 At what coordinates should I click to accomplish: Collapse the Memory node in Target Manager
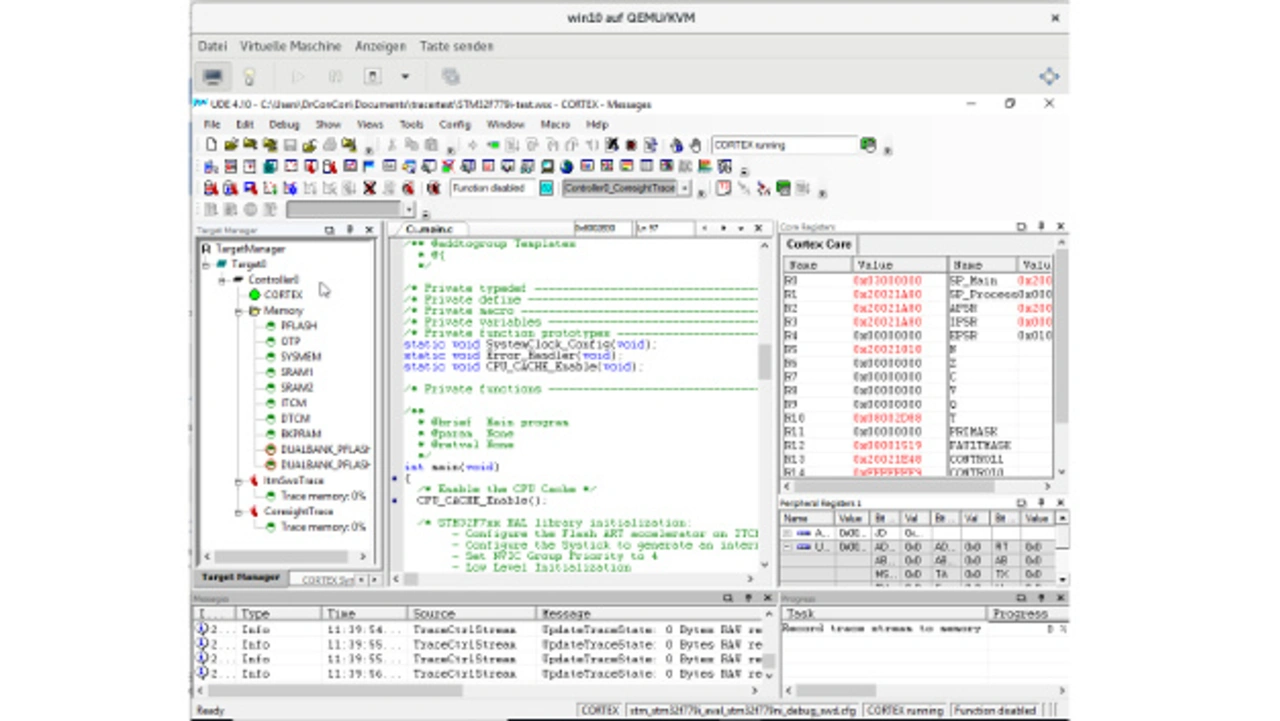pos(240,310)
